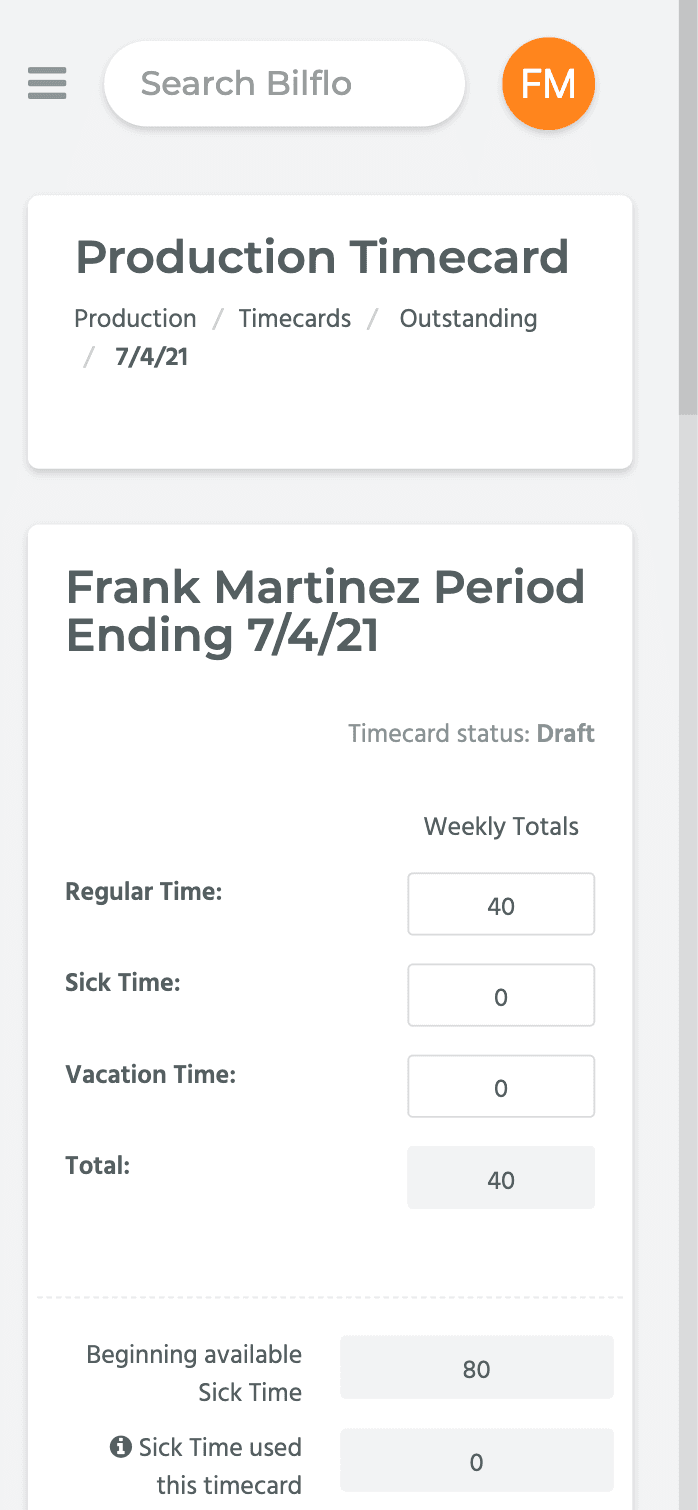Viewport: 698px width, 1510px height.
Task: Click the Regular Time label
Action: coord(143,891)
